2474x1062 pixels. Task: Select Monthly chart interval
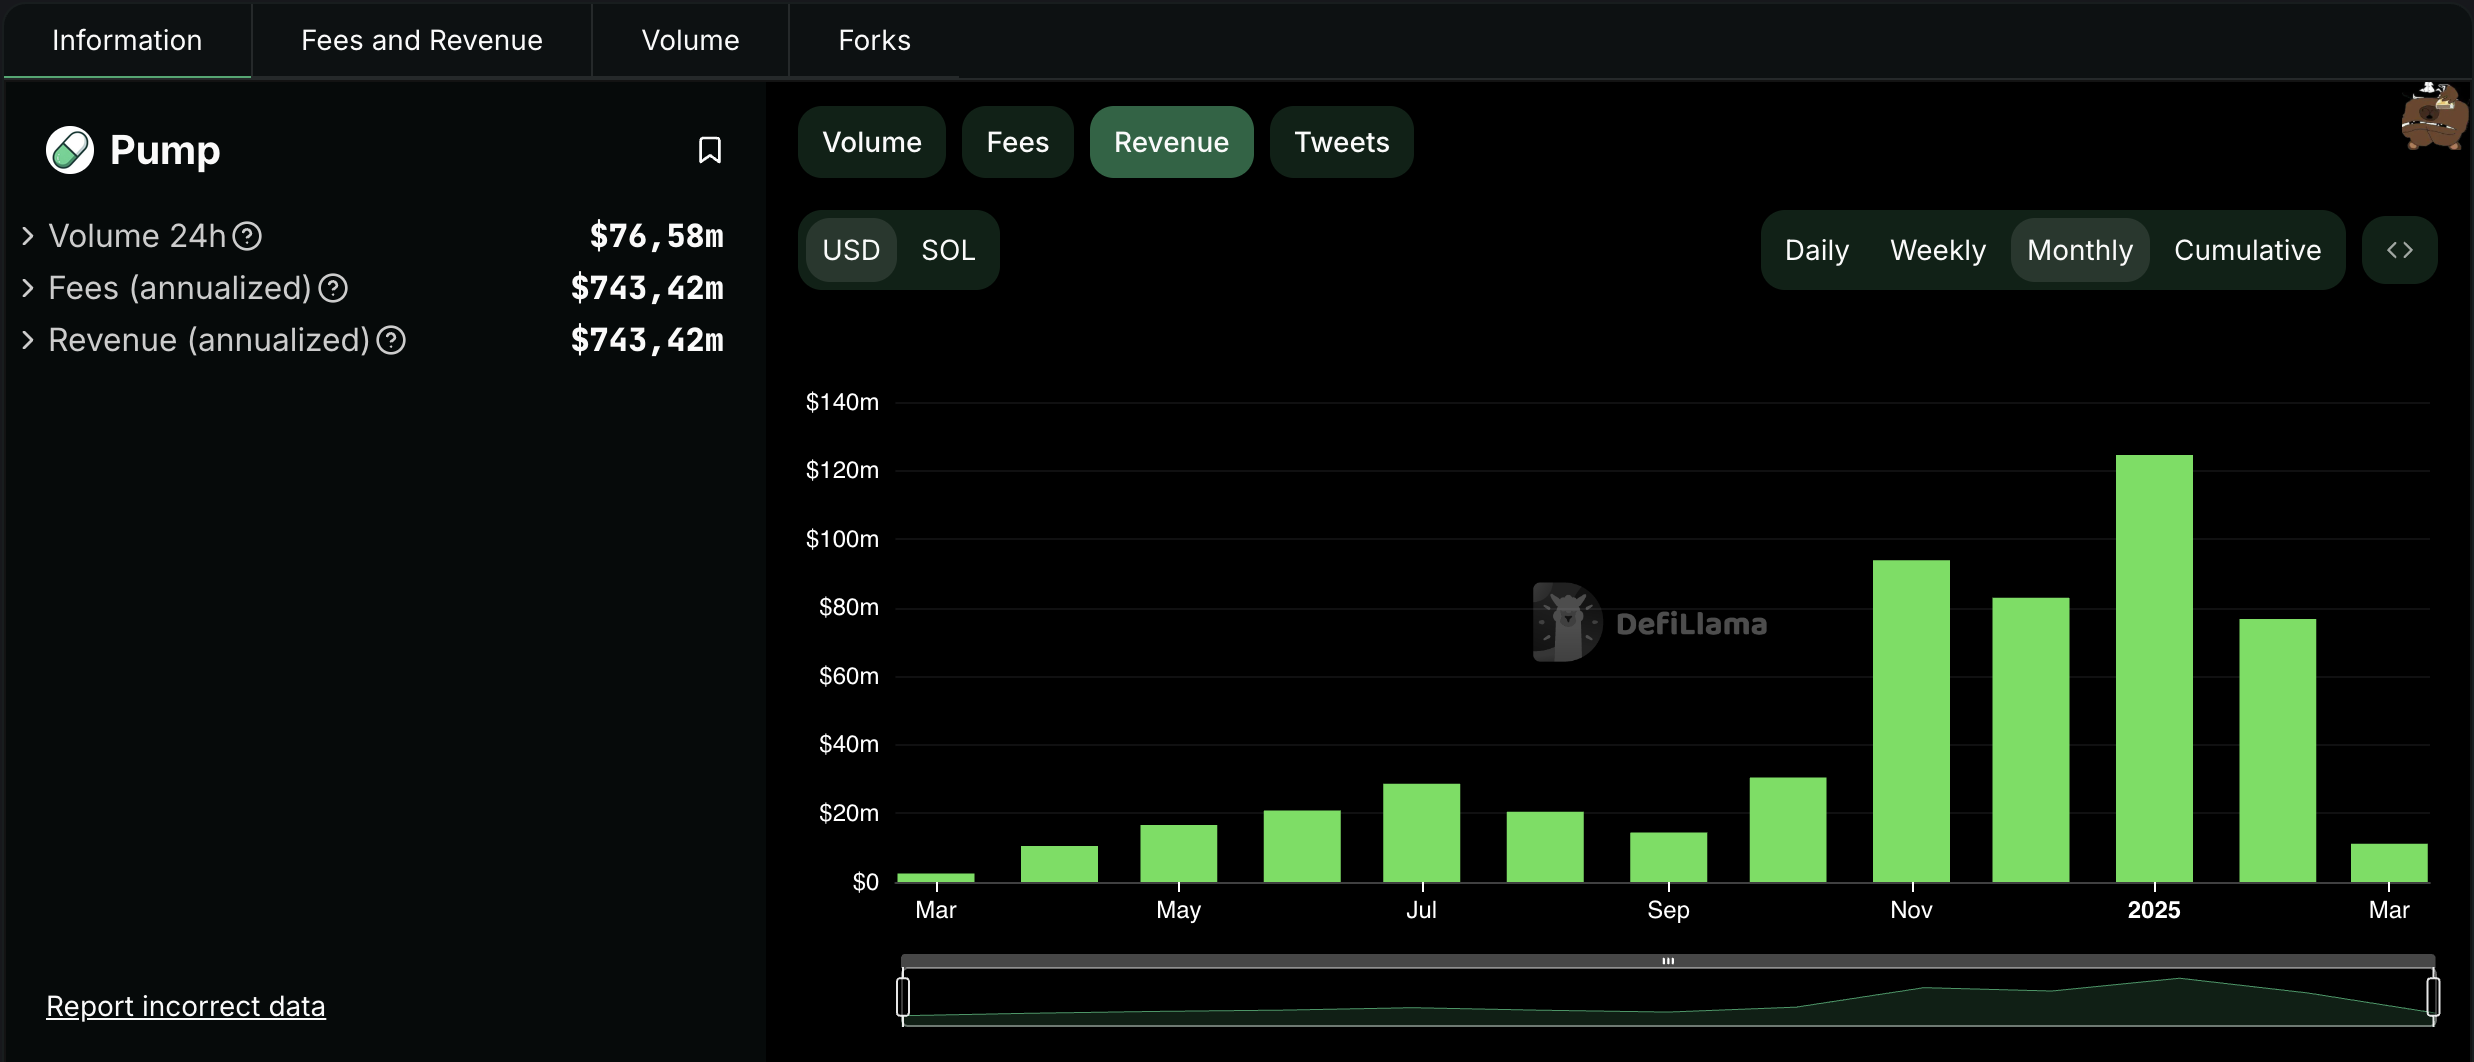[x=2080, y=250]
